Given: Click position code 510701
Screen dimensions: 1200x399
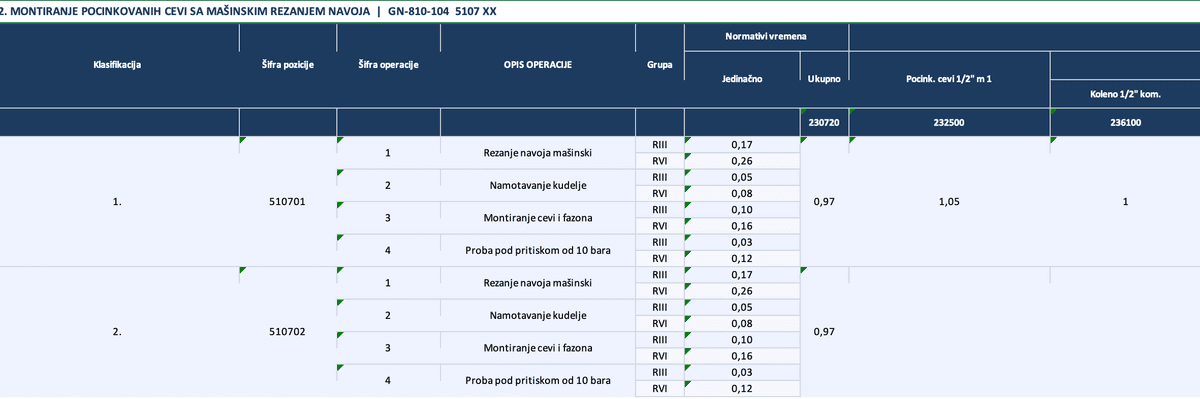Looking at the screenshot, I should pyautogui.click(x=288, y=202).
